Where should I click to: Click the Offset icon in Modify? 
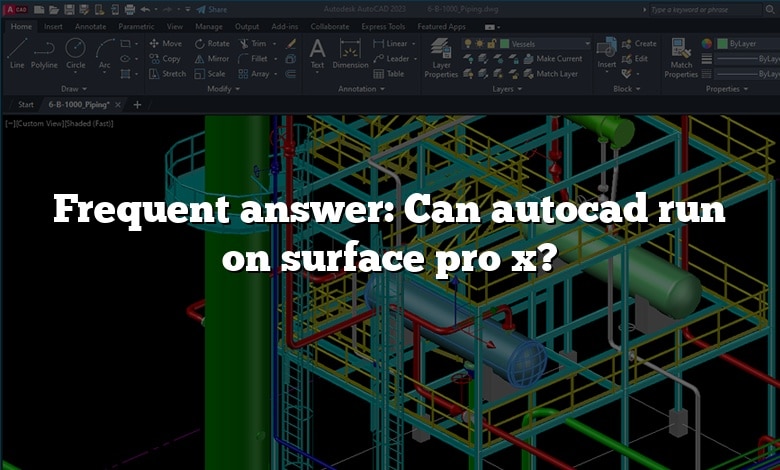[x=291, y=74]
